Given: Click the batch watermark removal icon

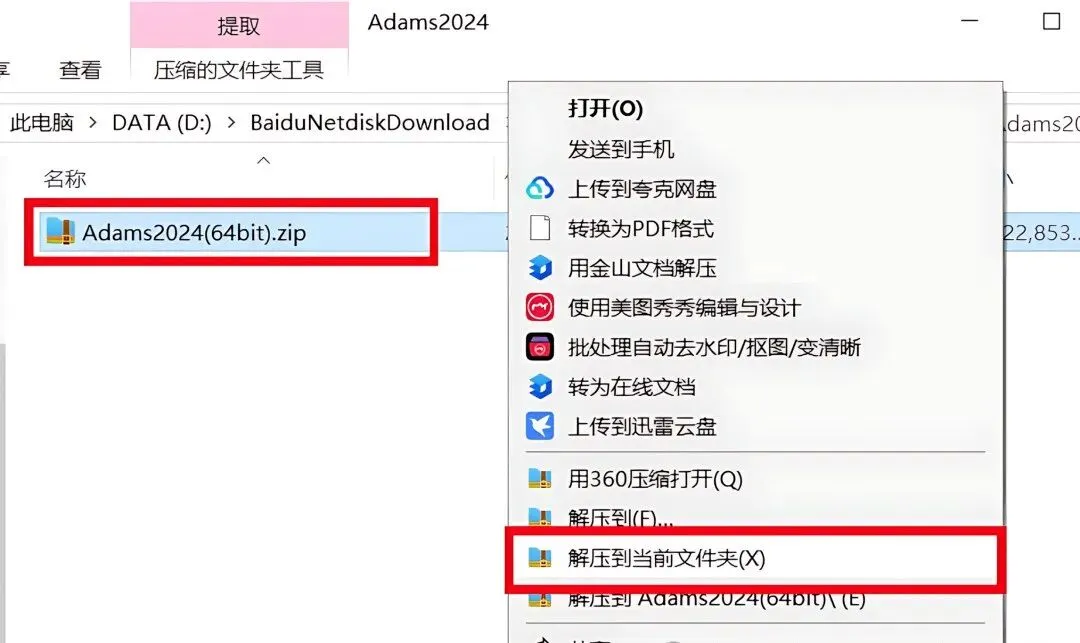Looking at the screenshot, I should pyautogui.click(x=539, y=347).
